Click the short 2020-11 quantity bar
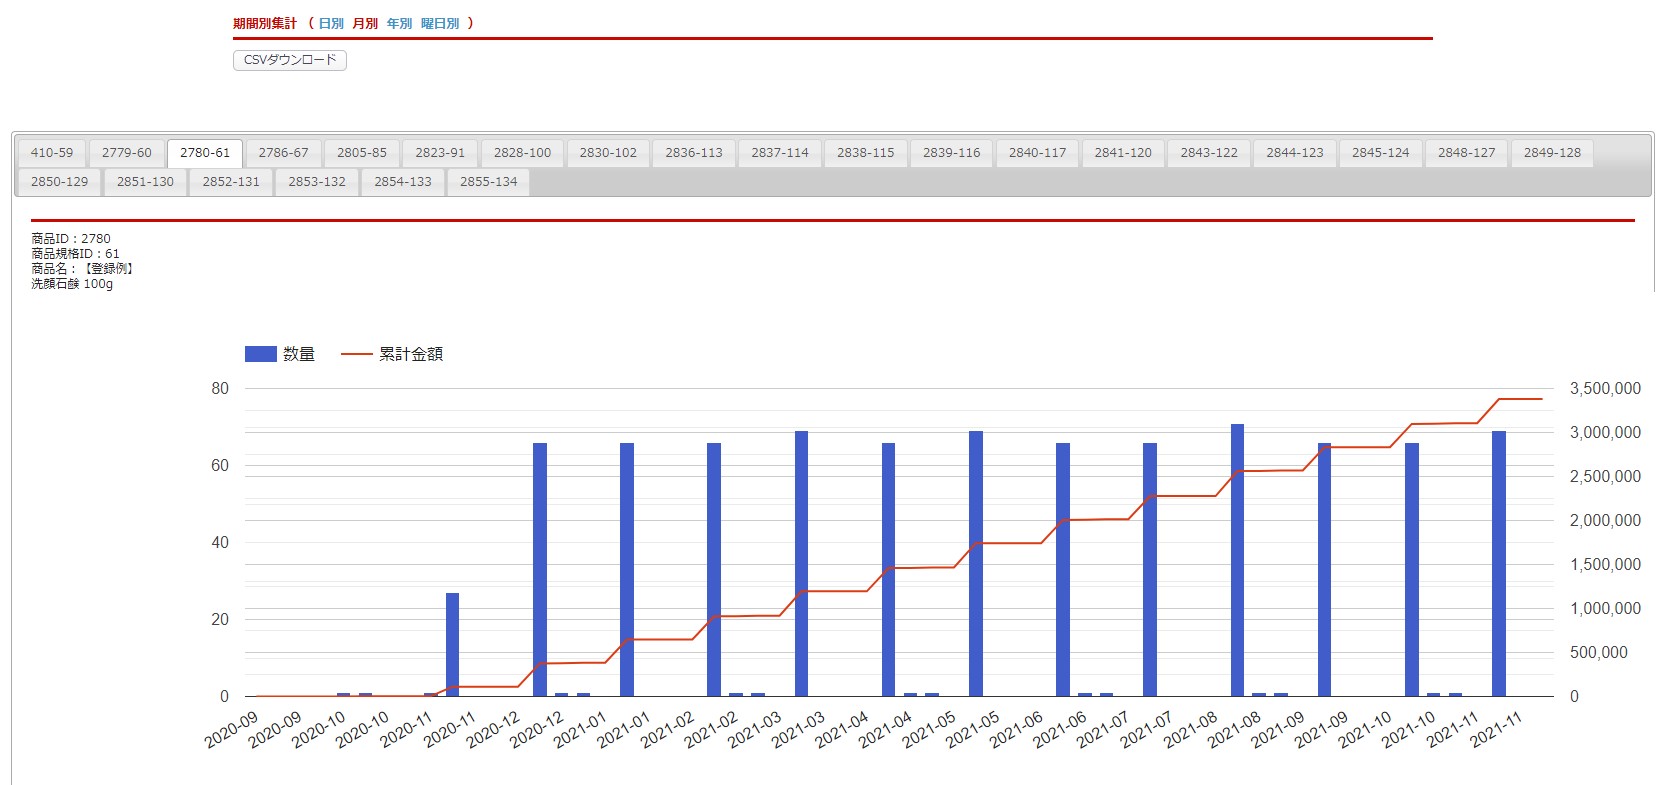This screenshot has width=1666, height=785. [x=452, y=644]
